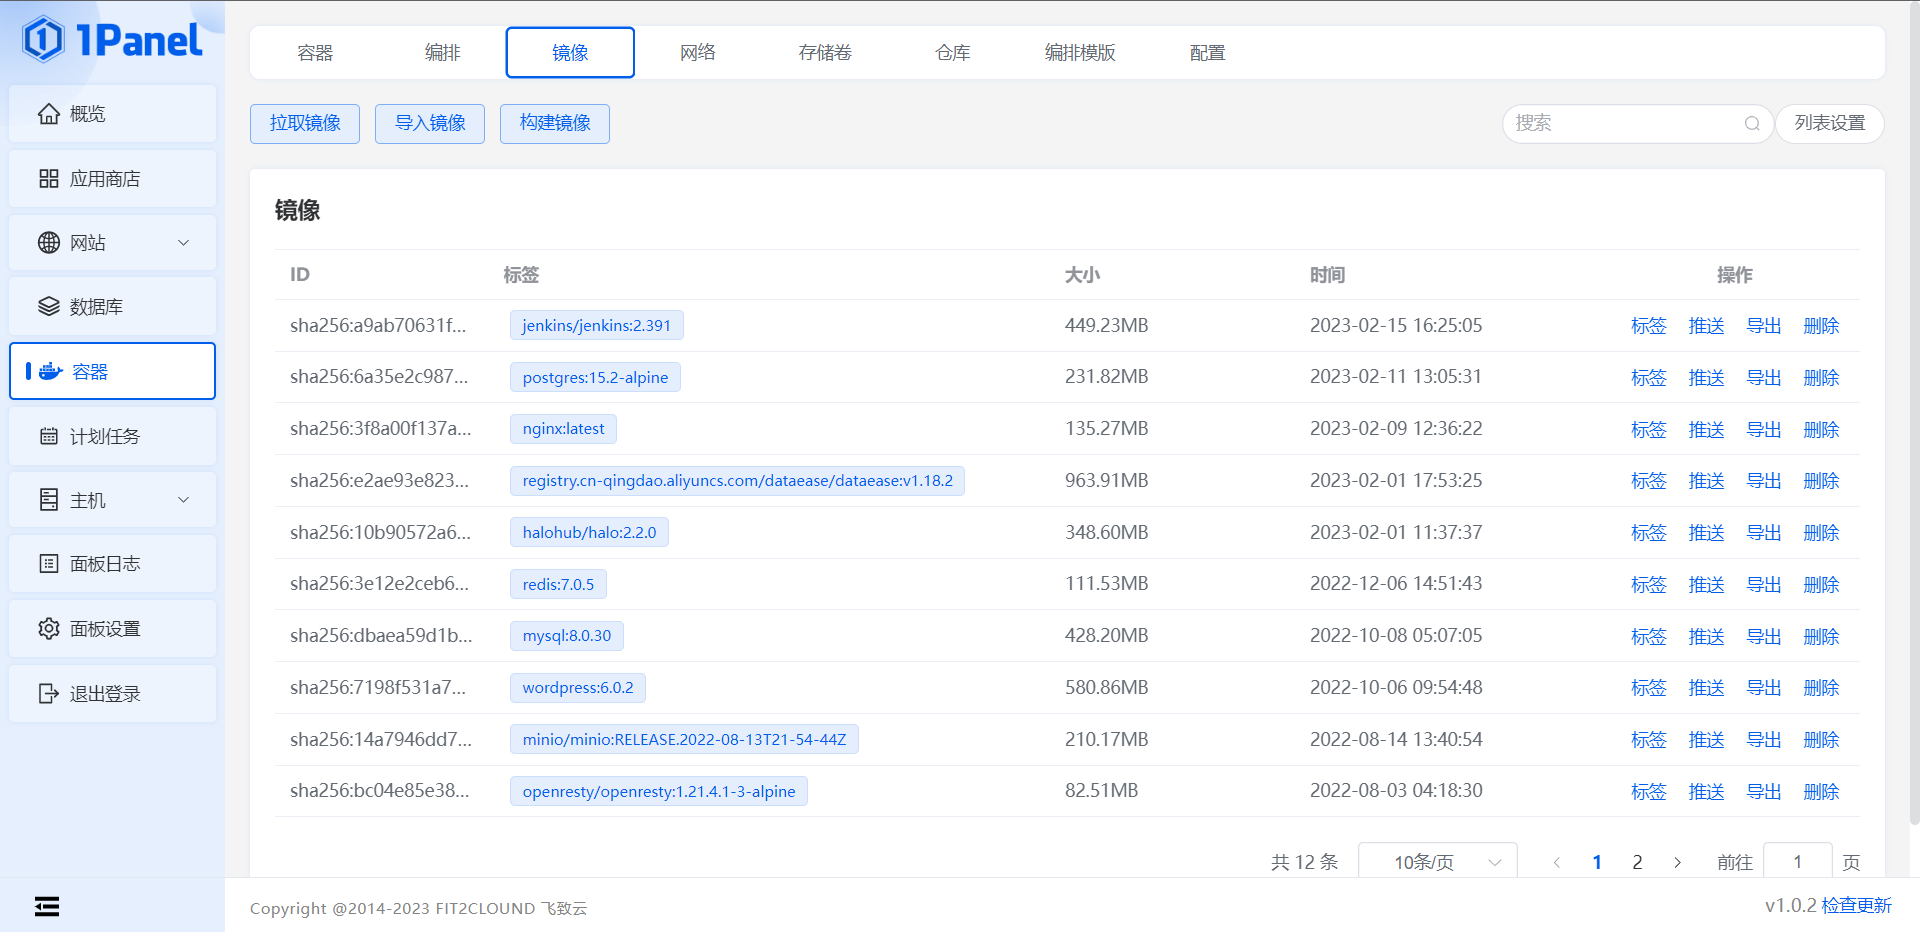Click the 容器 docker whale icon
Viewport: 1920px width, 932px height.
(x=51, y=372)
